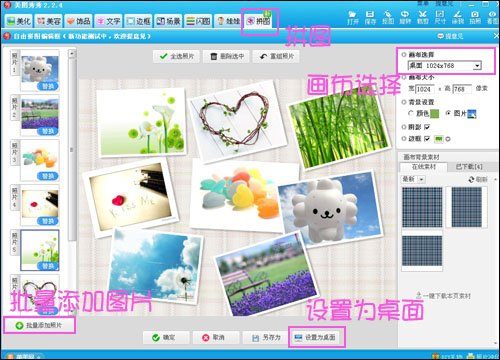Viewport: 500px width, 360px height.
Task: Click 替换 replace on photo 1
Action: pos(48,86)
